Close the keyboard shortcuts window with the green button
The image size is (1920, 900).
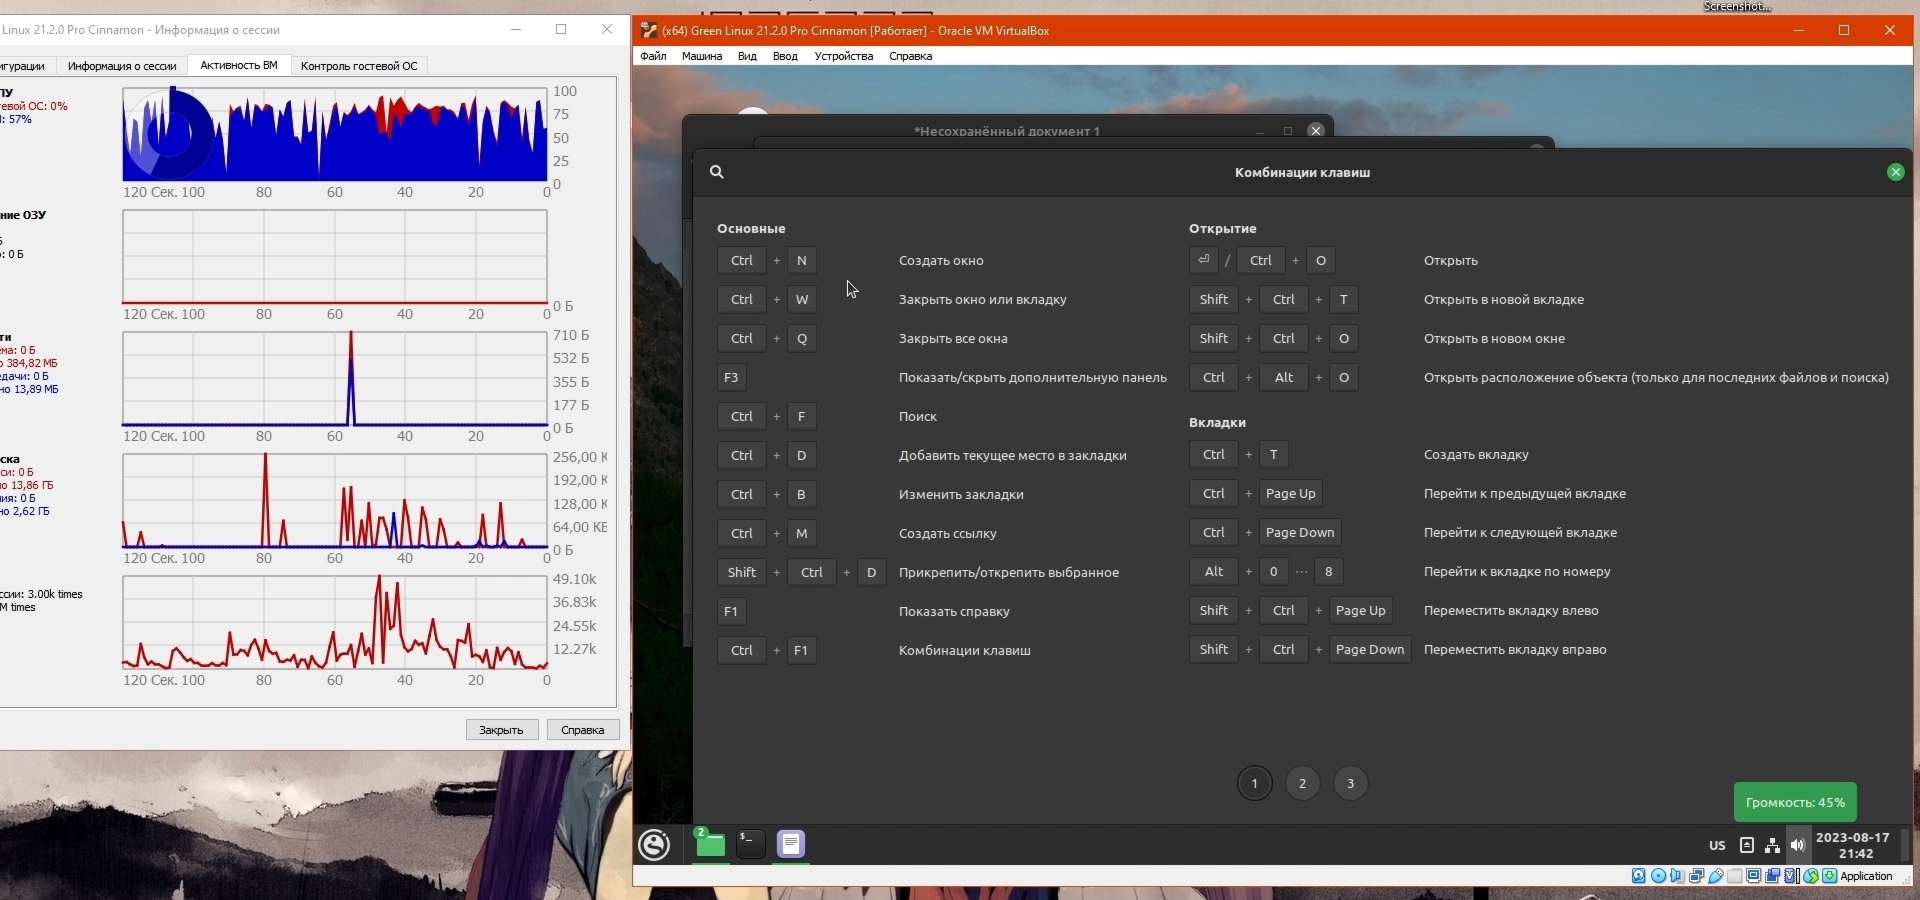(x=1895, y=172)
